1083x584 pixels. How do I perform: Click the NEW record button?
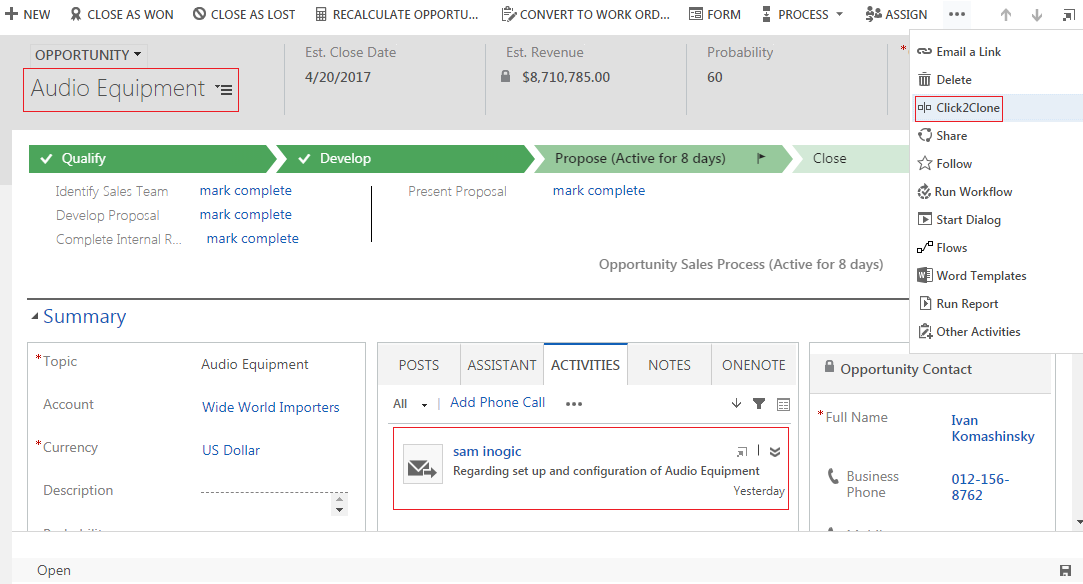pyautogui.click(x=27, y=14)
